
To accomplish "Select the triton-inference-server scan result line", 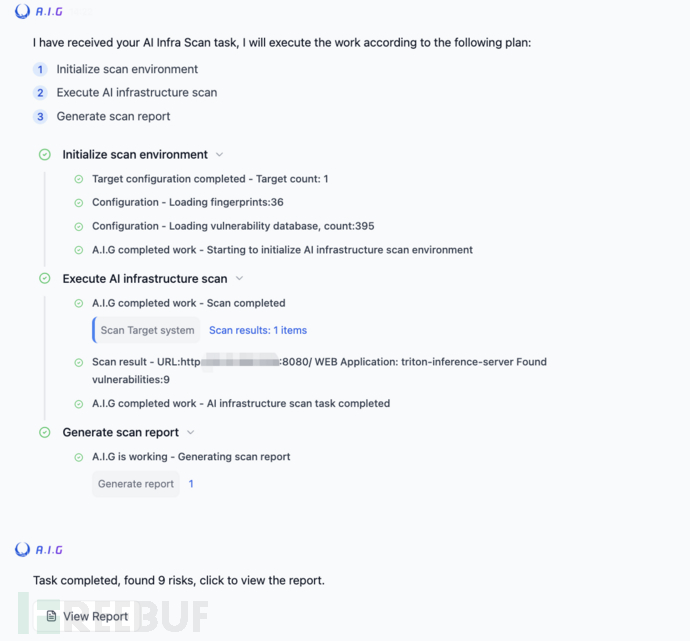I will (319, 370).
